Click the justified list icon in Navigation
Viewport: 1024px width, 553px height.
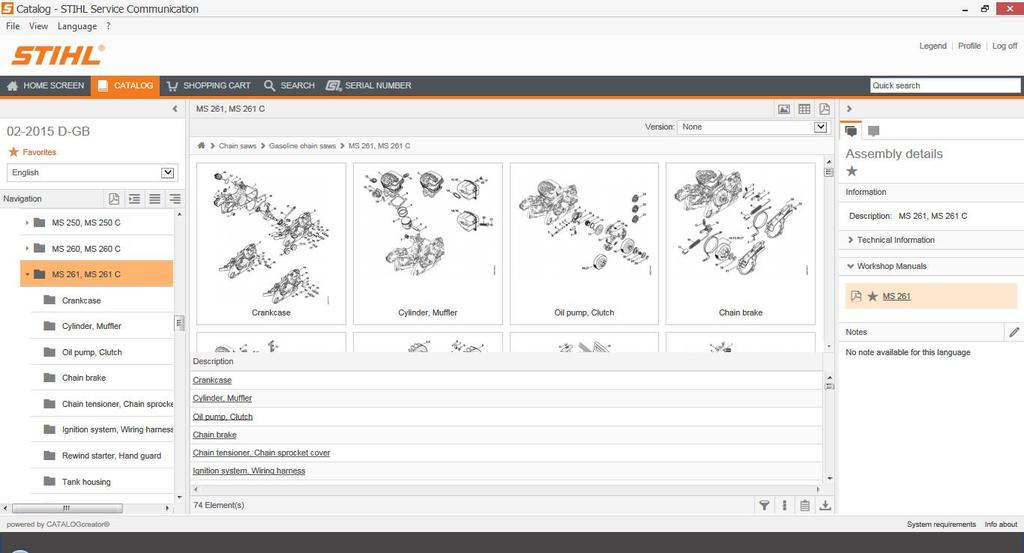pos(154,198)
